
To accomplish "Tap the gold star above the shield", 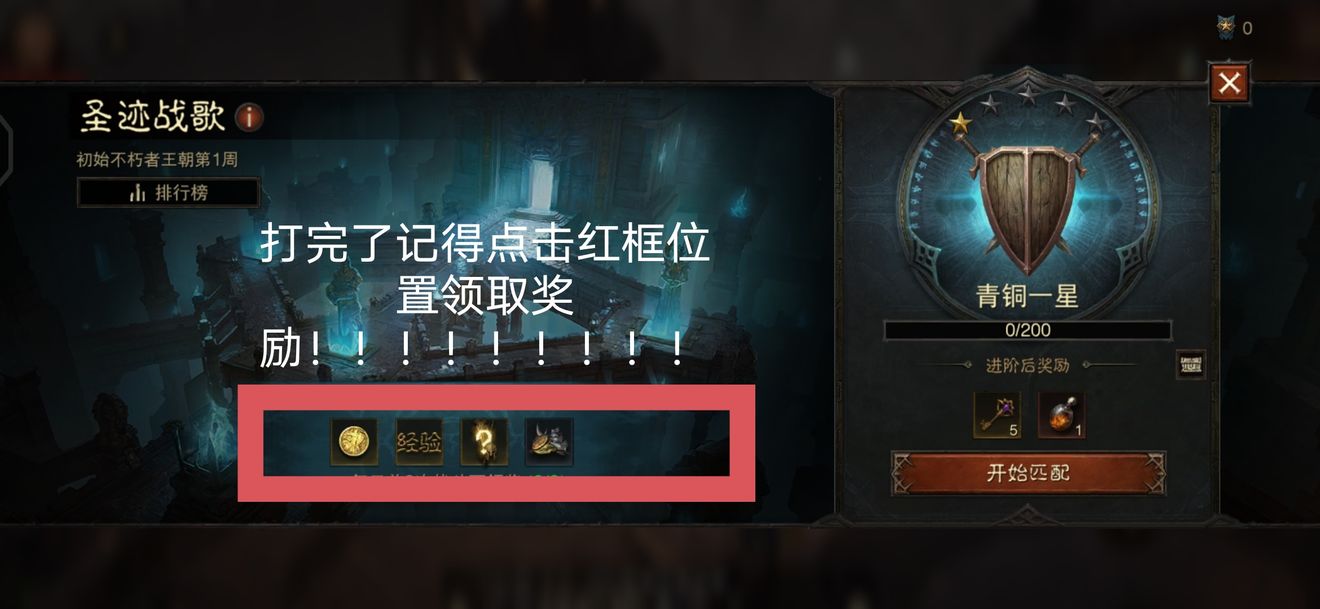I will pos(960,124).
